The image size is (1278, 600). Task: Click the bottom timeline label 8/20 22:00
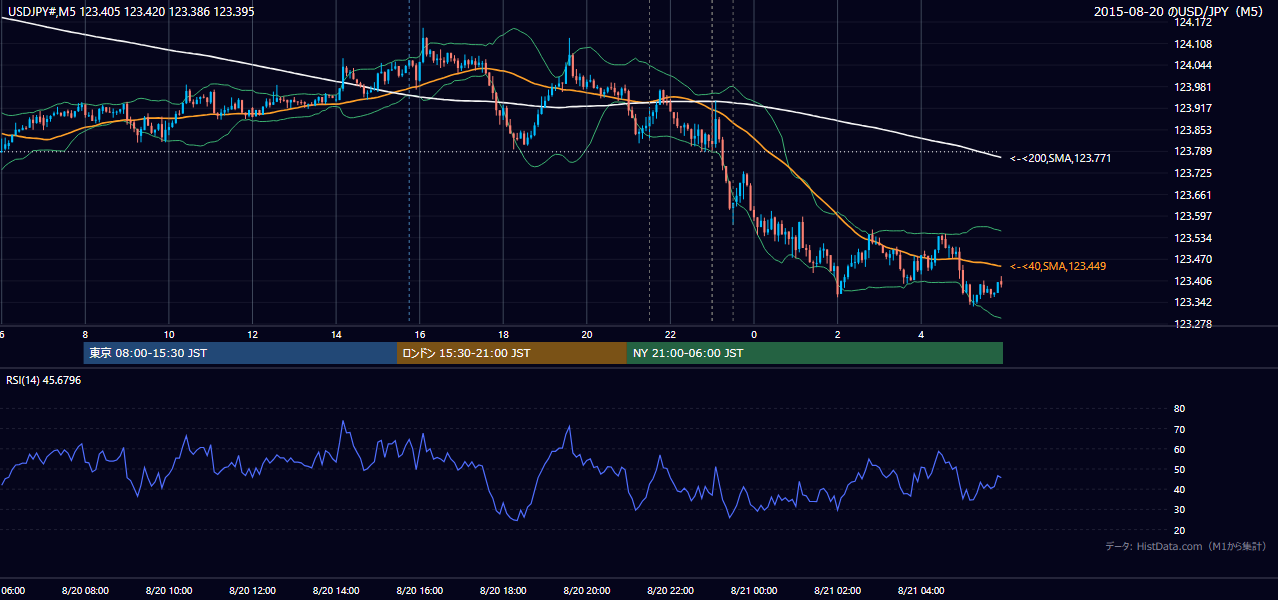(x=670, y=590)
